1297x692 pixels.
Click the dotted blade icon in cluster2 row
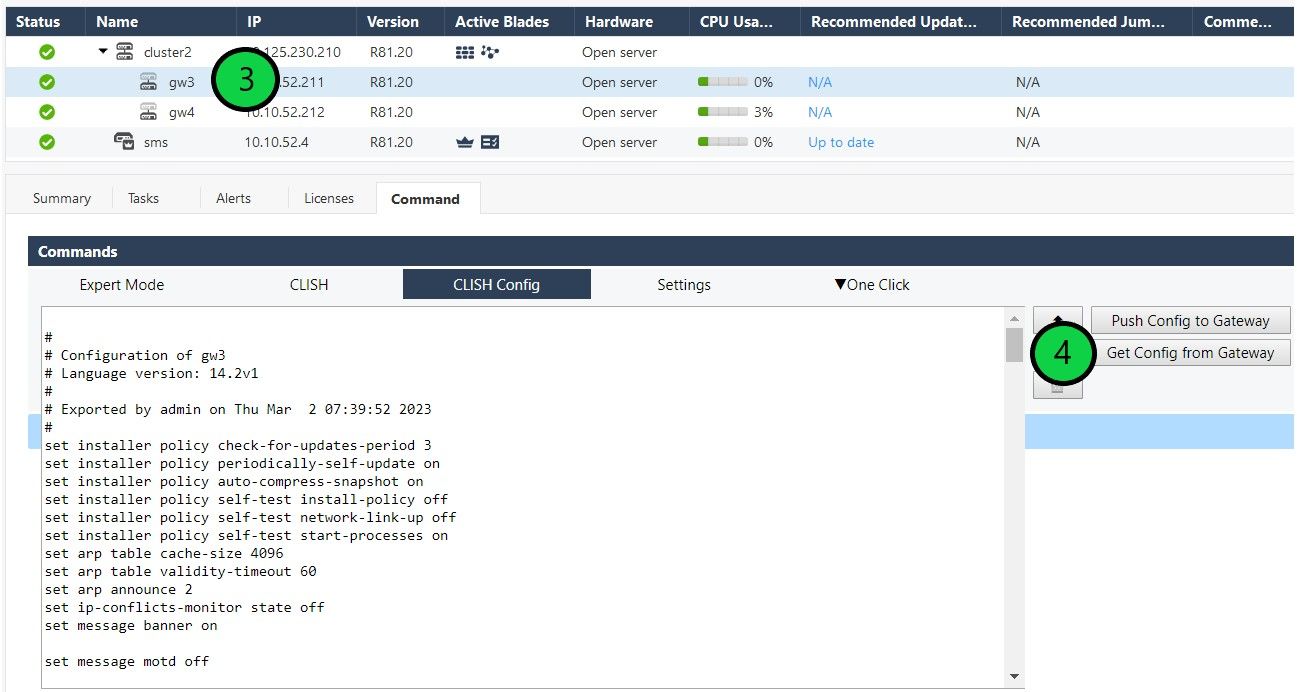490,52
